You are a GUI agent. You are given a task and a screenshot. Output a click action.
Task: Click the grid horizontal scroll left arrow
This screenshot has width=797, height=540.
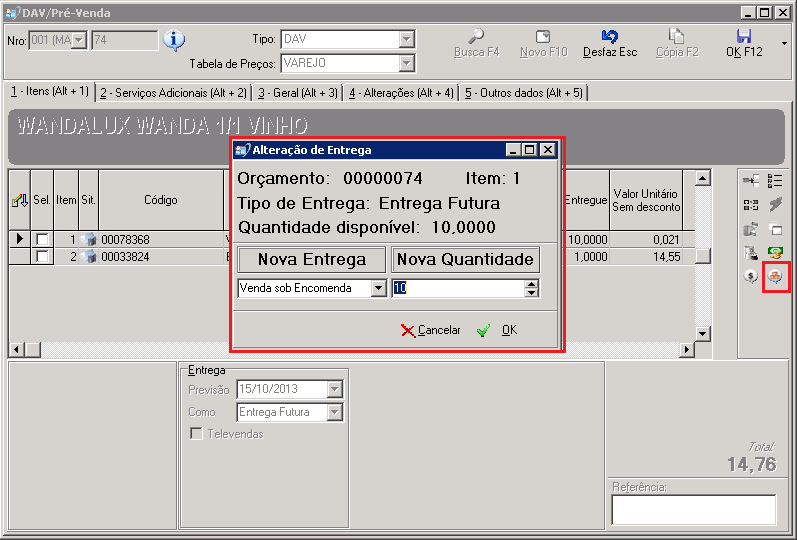(x=17, y=349)
